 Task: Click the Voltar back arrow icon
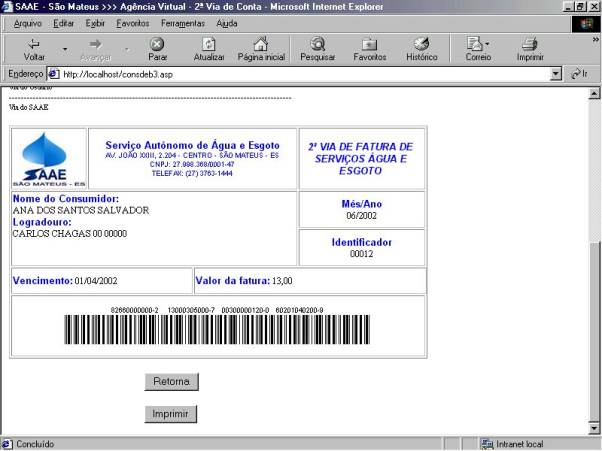(x=34, y=44)
